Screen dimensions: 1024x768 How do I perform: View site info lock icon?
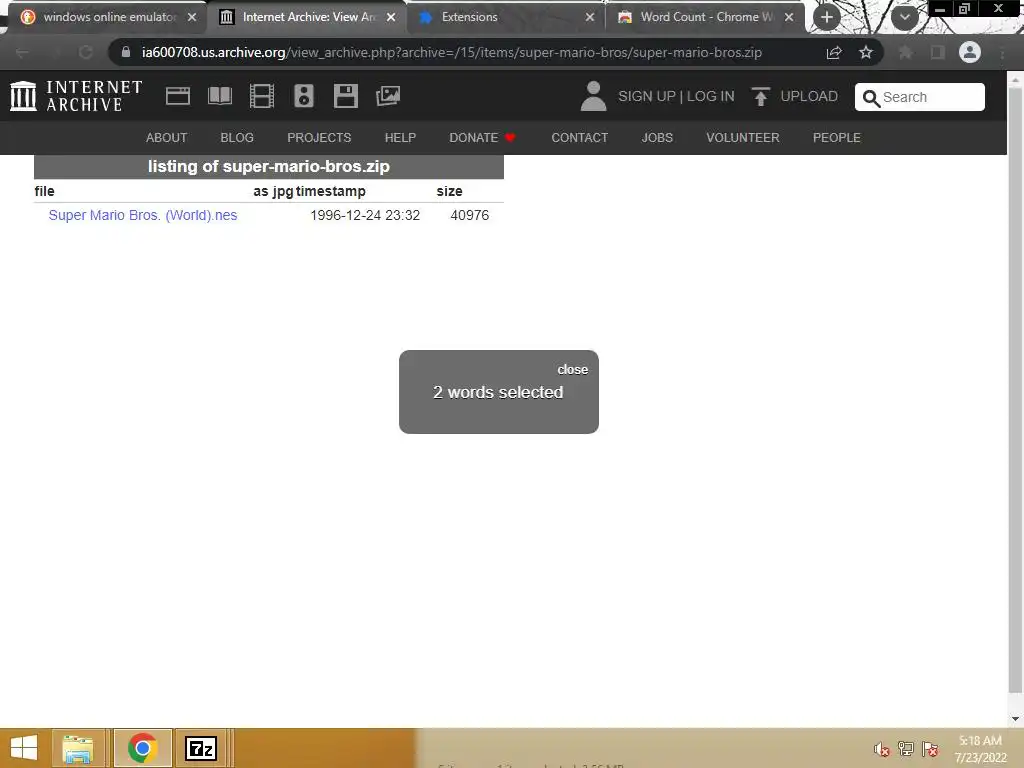[126, 52]
